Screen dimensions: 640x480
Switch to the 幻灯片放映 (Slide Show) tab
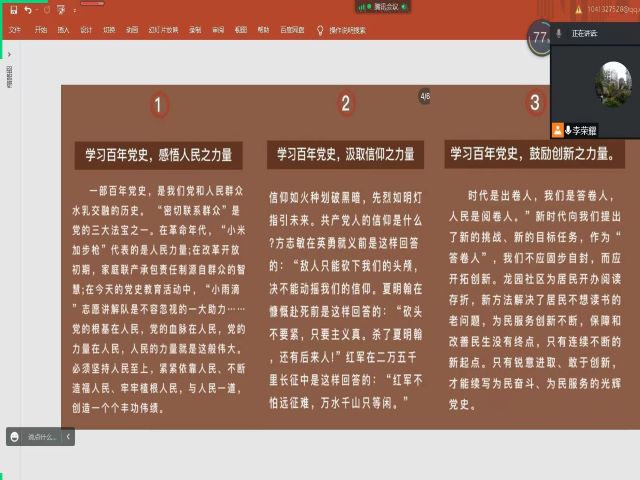pos(163,30)
